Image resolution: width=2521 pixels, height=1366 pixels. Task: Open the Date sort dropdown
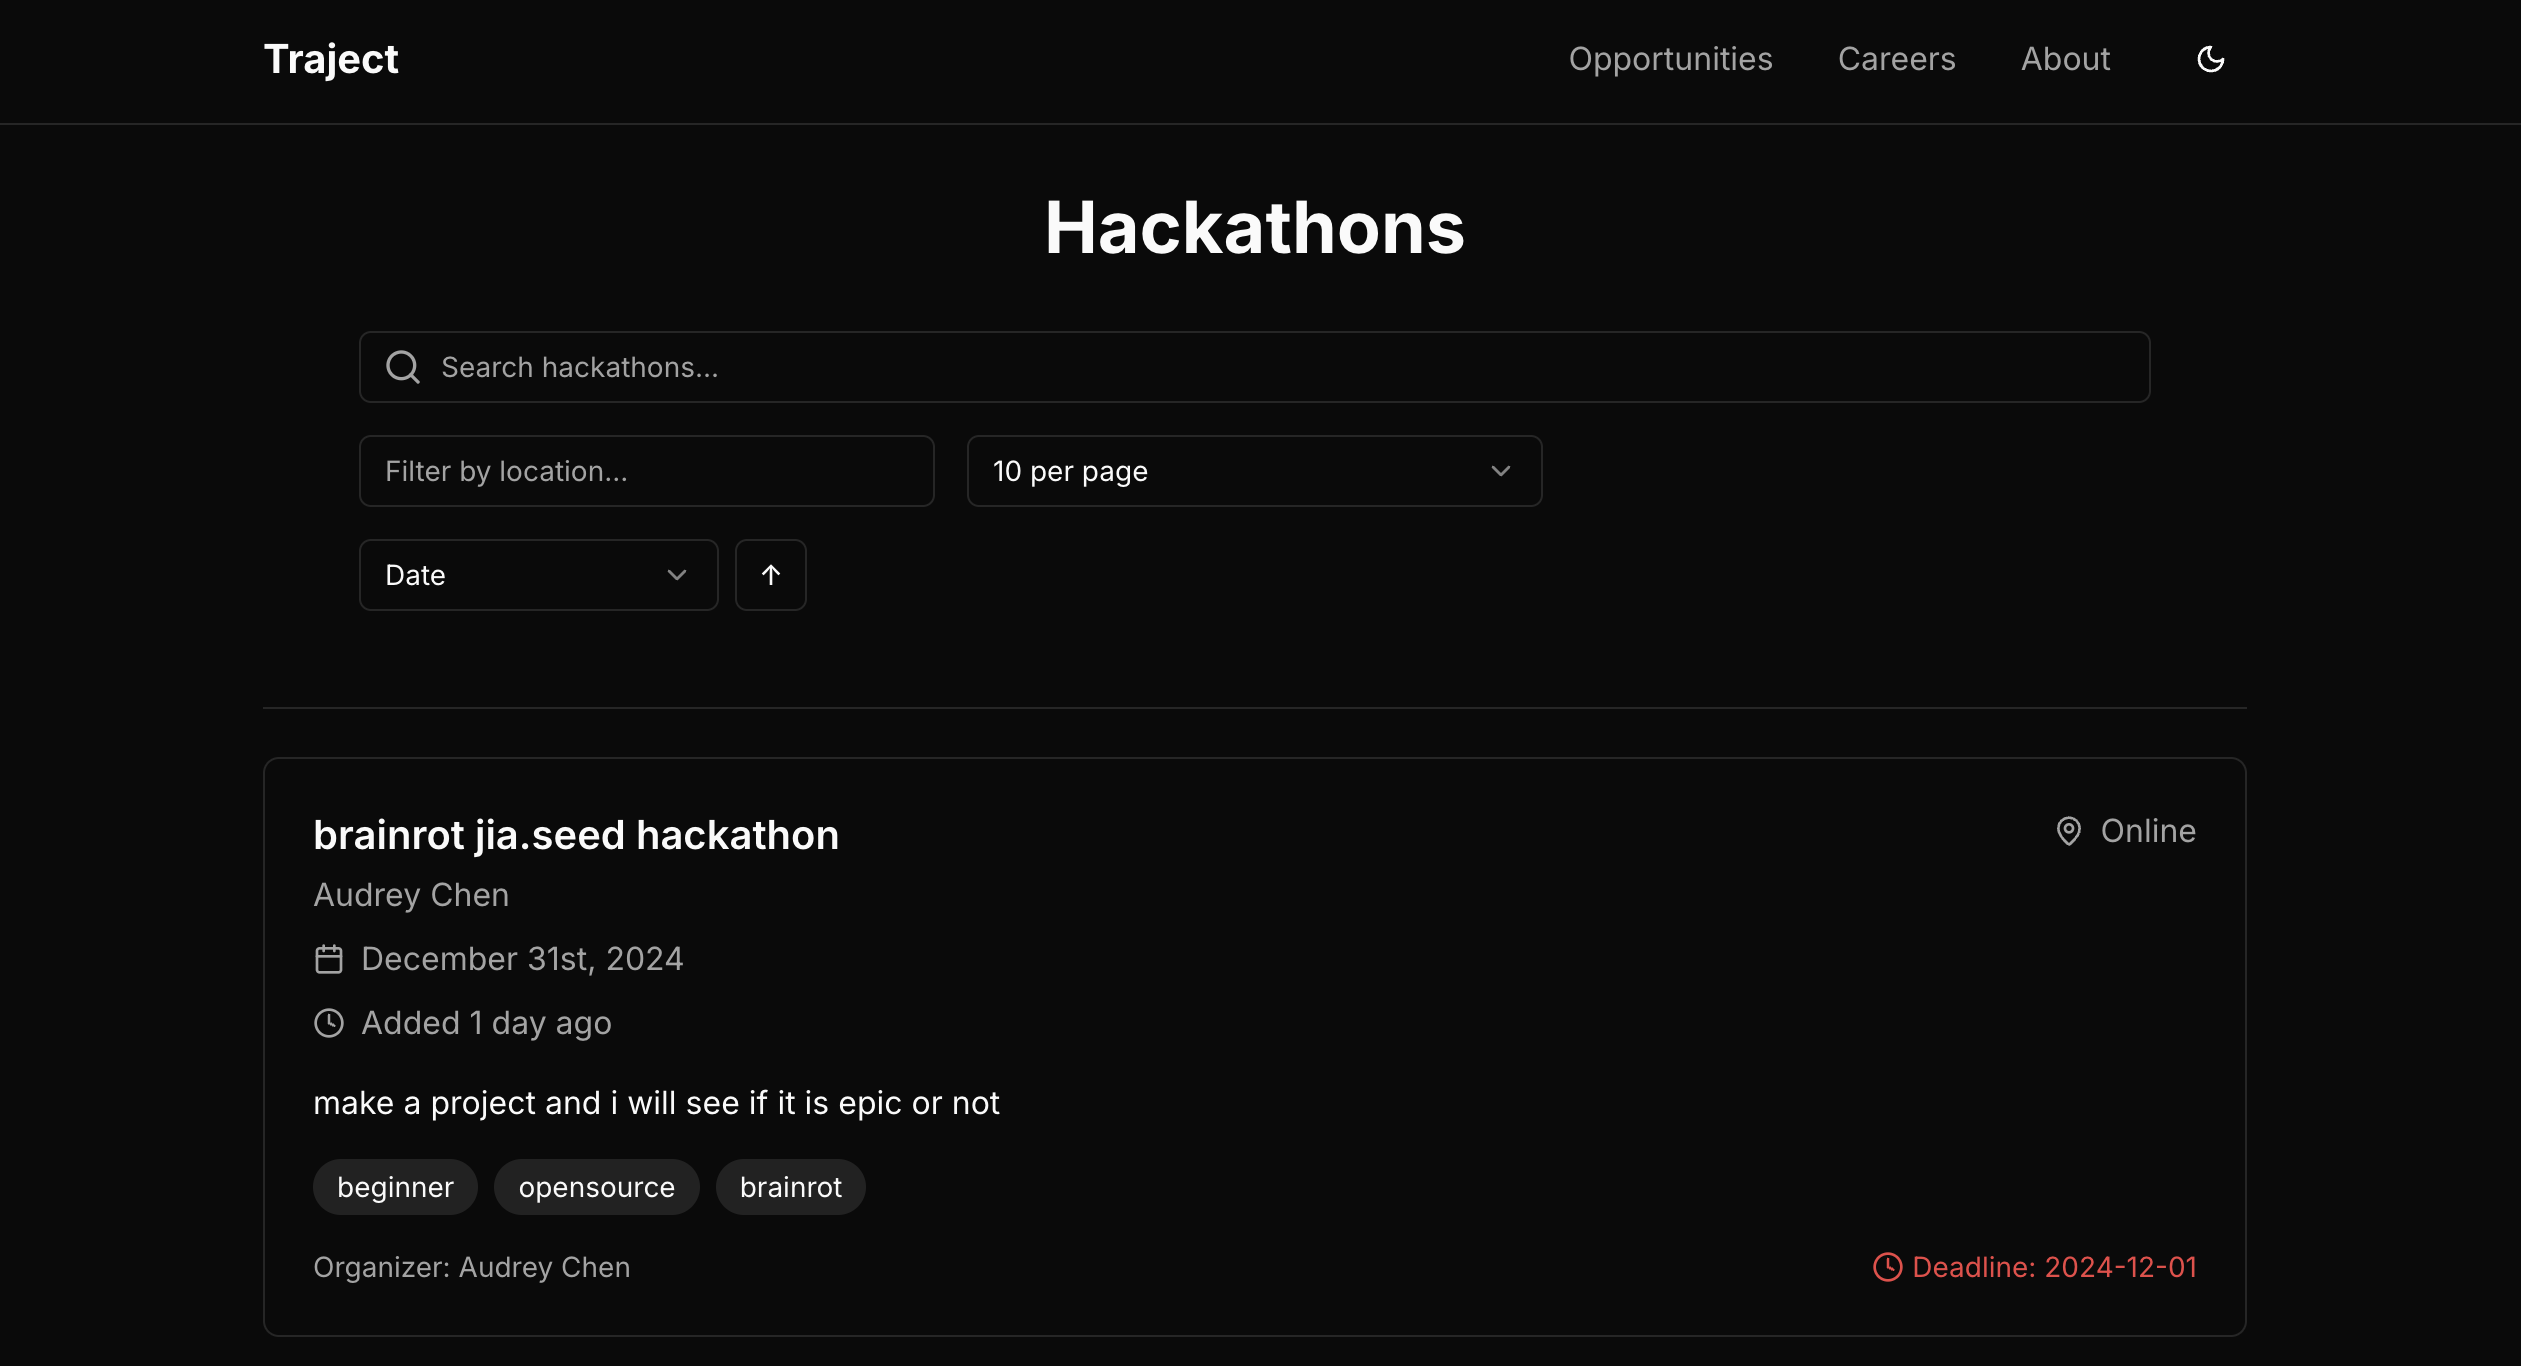tap(537, 575)
